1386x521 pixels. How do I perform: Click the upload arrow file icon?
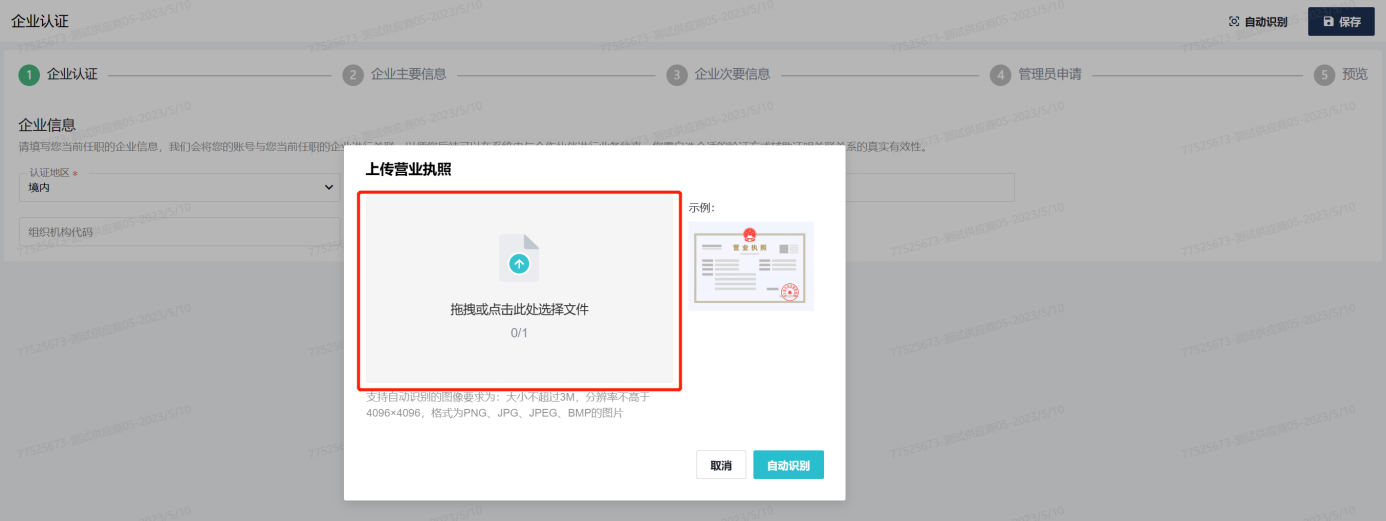519,258
